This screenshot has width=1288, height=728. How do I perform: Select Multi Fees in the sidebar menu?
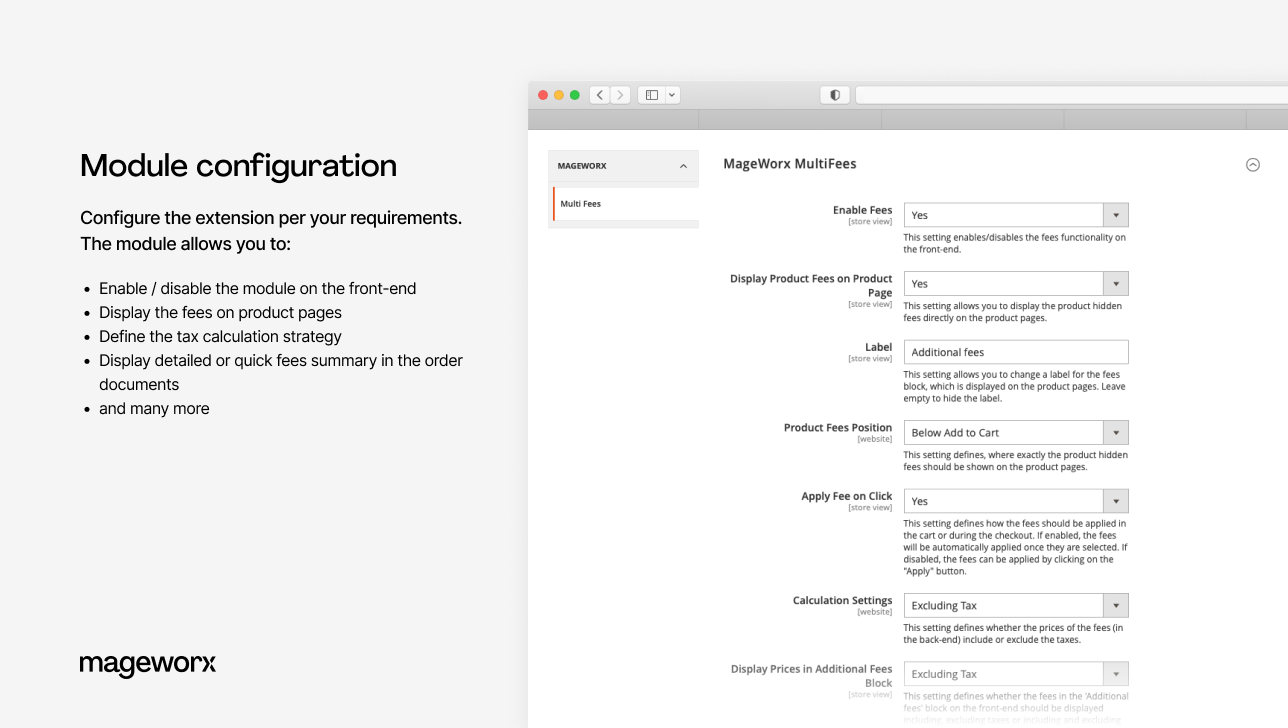(580, 203)
